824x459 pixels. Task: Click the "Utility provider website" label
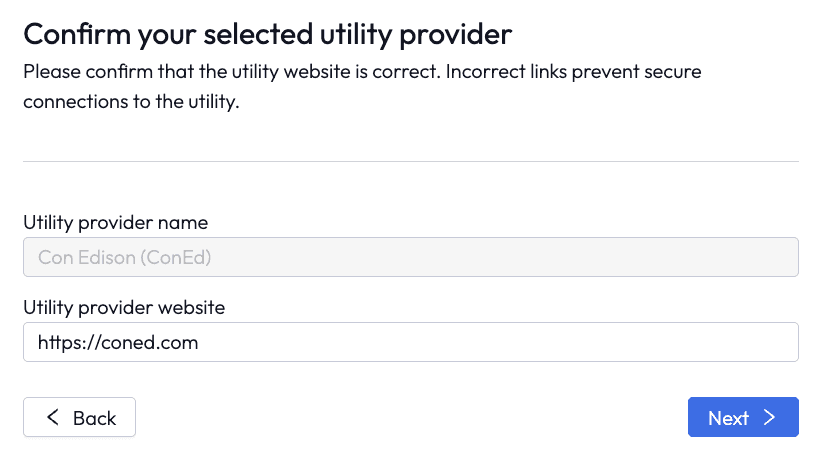(124, 307)
